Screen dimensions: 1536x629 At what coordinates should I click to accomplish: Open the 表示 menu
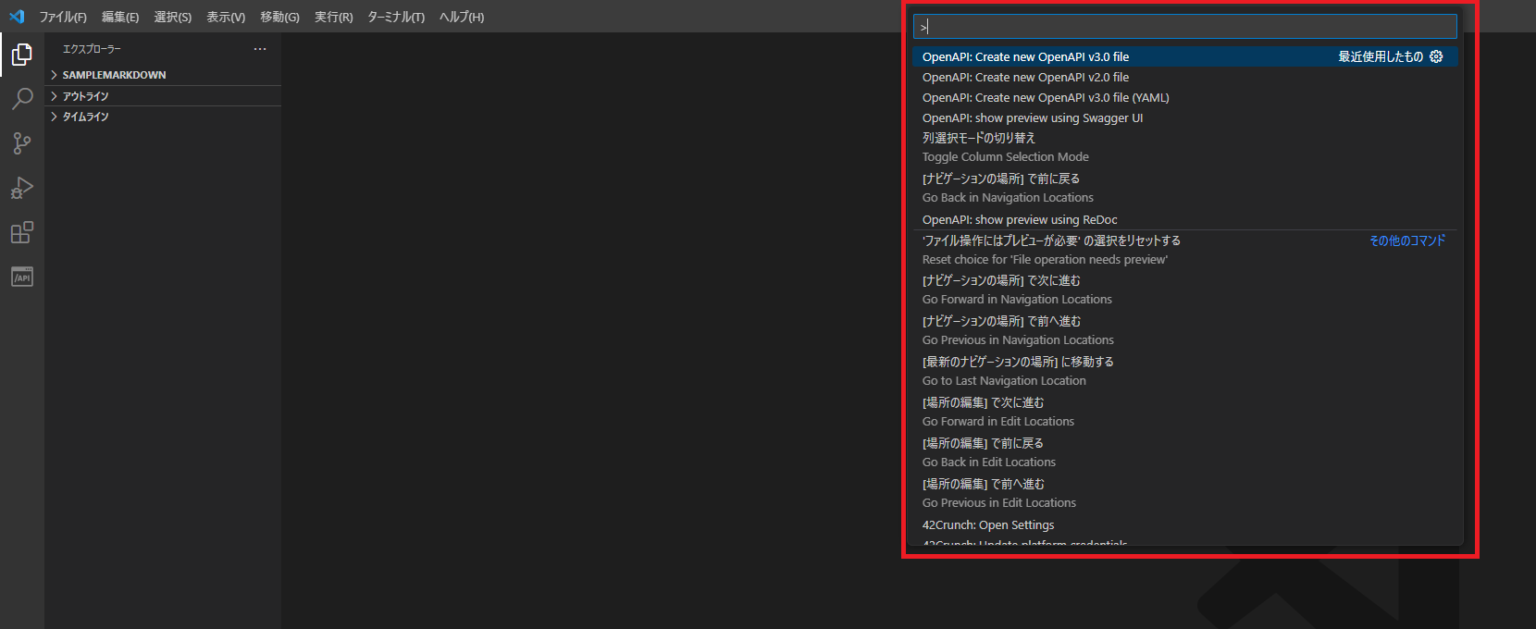tap(227, 16)
